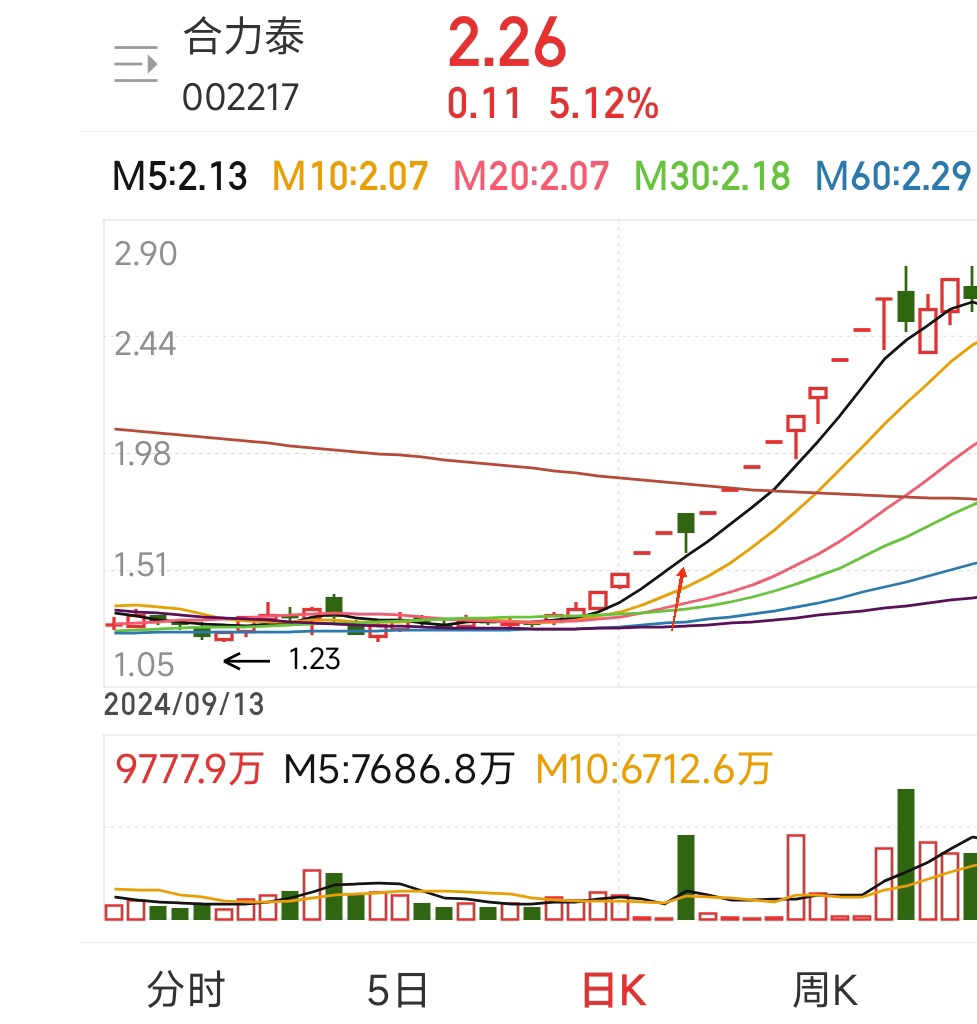Open the stock list menu icon
The height and width of the screenshot is (1024, 977).
click(136, 64)
